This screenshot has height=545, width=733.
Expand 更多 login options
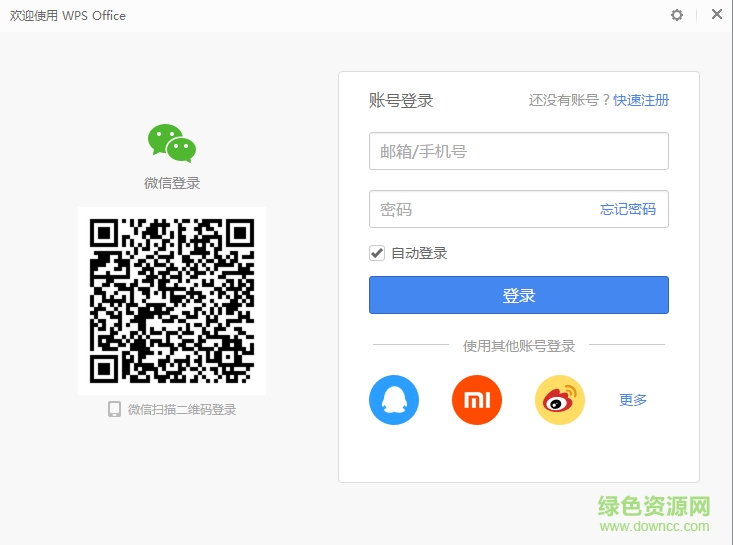(x=633, y=400)
